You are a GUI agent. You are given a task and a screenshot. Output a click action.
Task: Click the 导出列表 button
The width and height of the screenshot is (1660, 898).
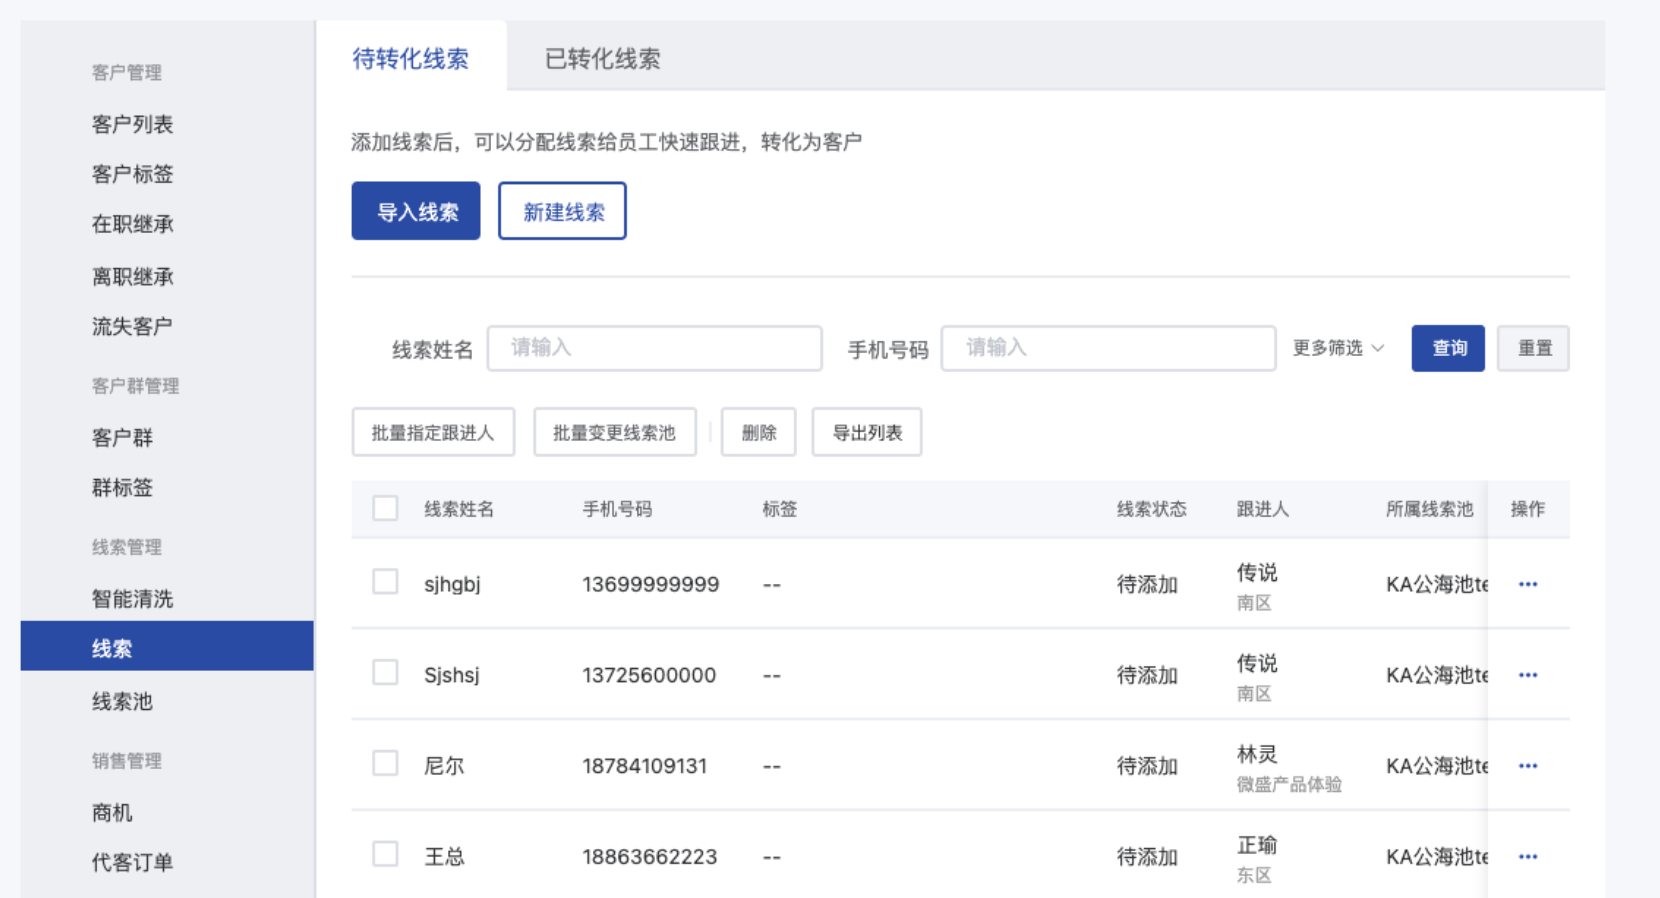pos(867,432)
